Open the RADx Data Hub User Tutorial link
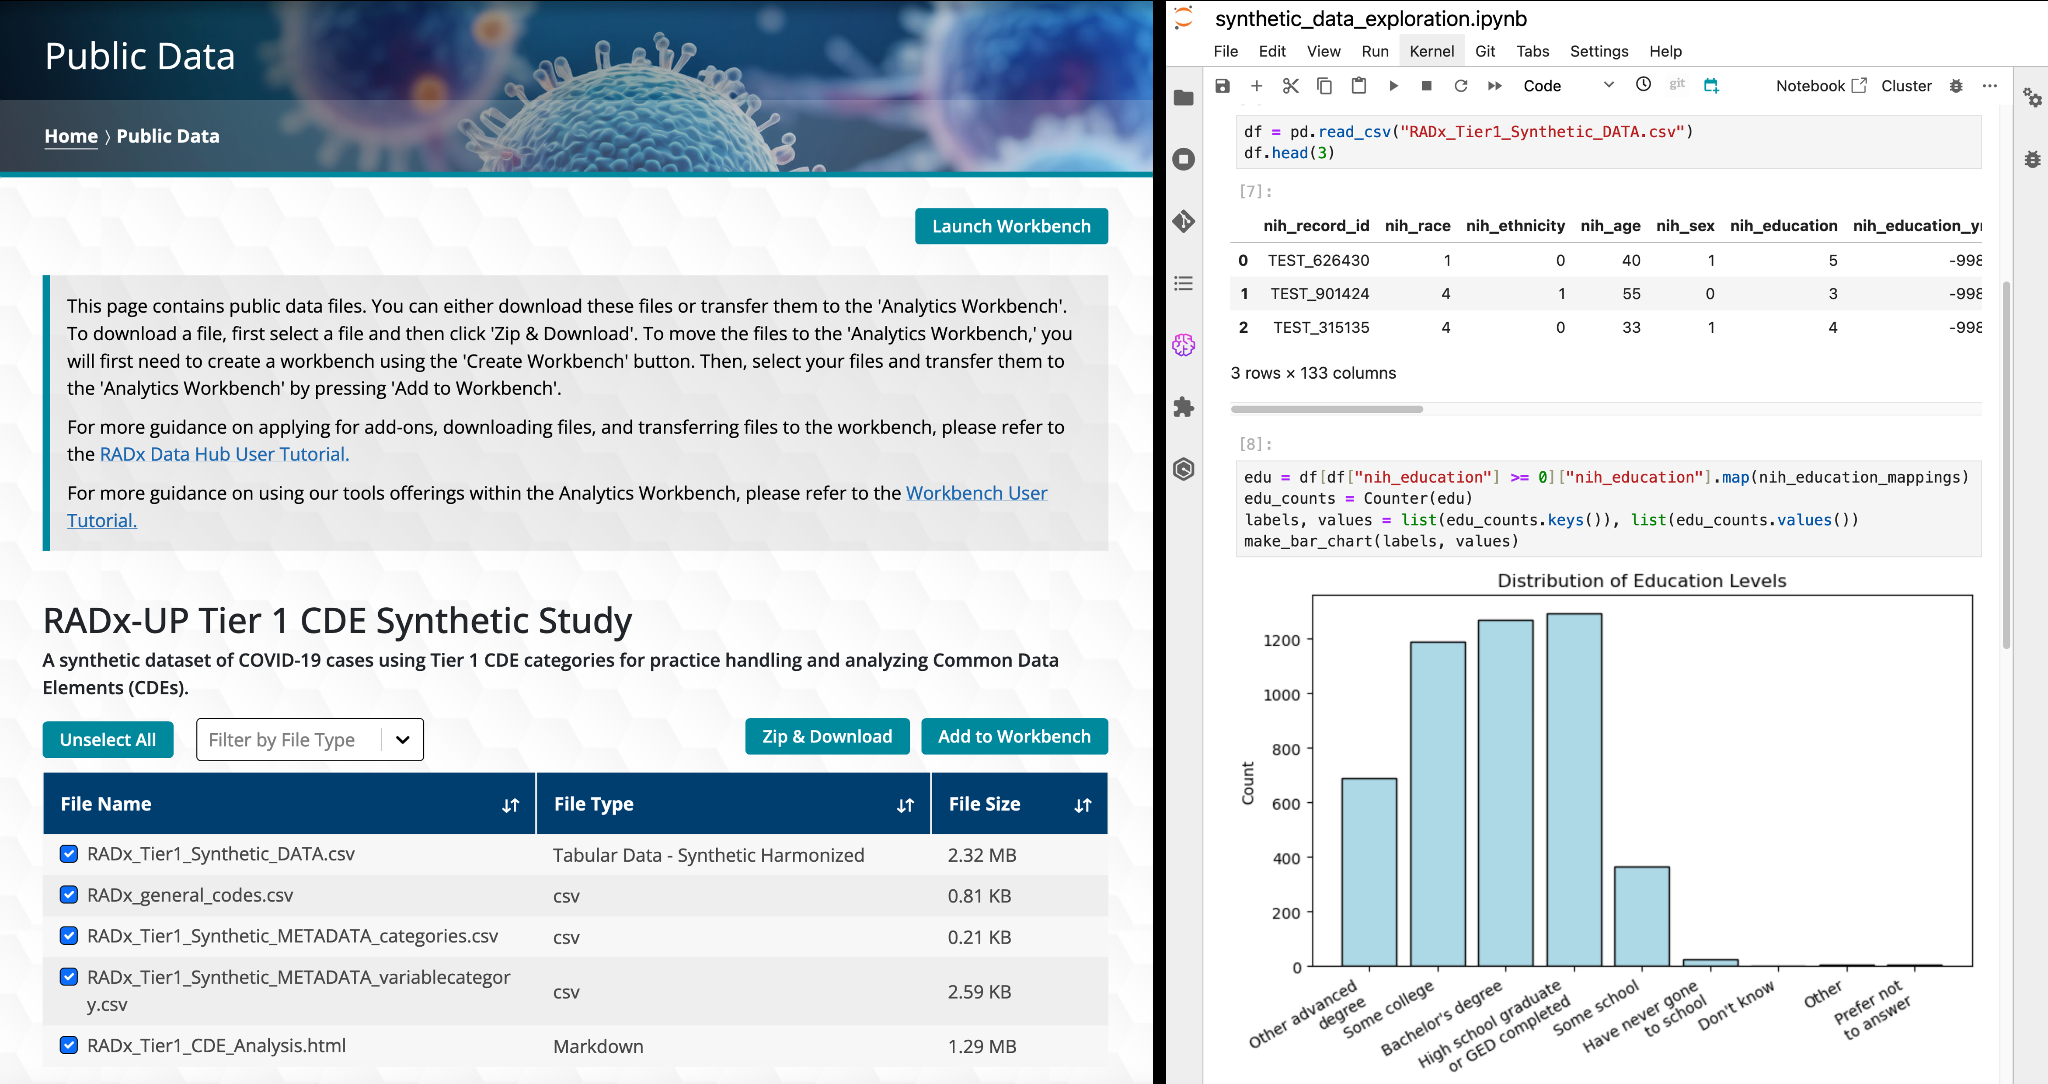 (224, 454)
